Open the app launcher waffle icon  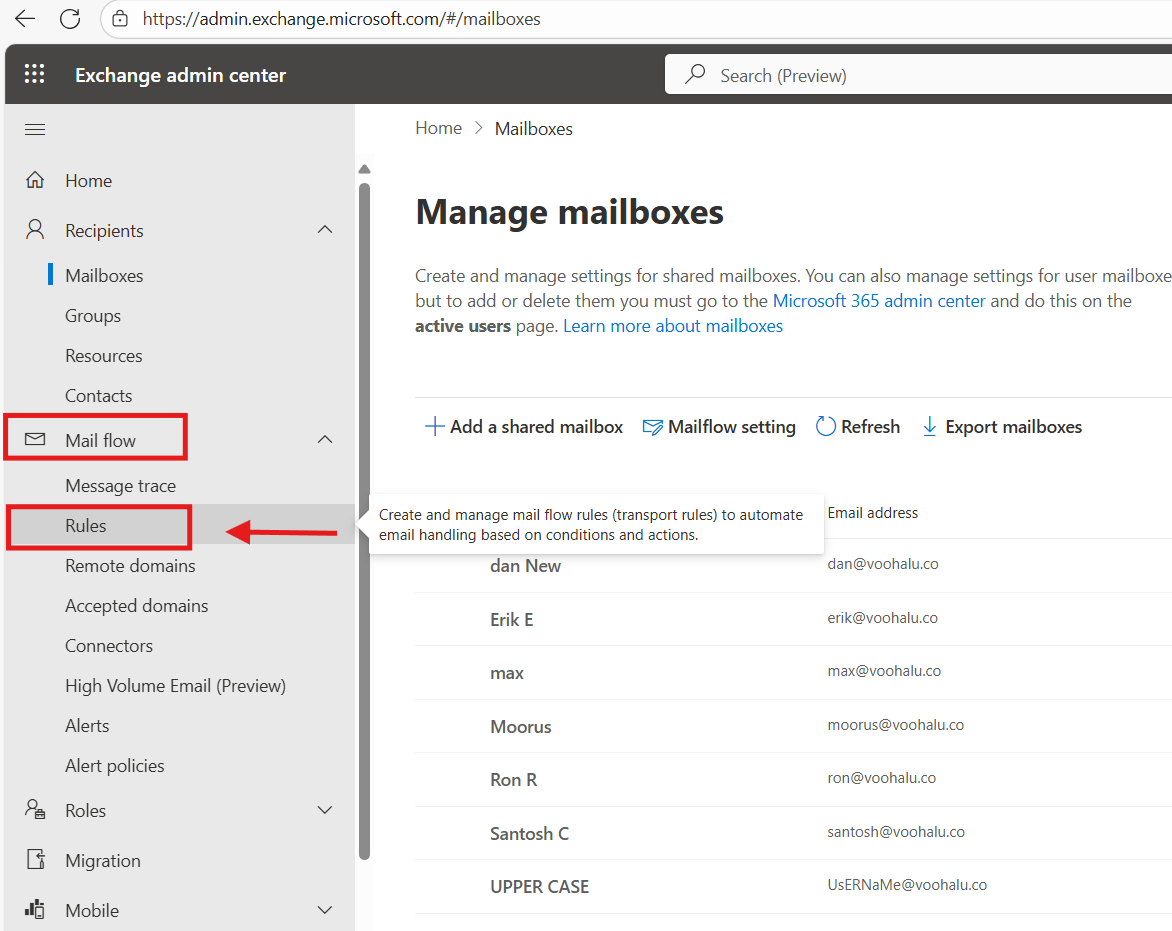pos(35,75)
